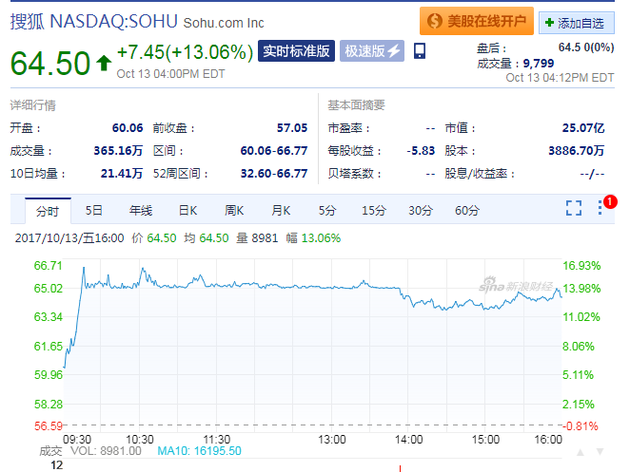Click the share capital 3886.70万
The image size is (630, 472).
[x=576, y=151]
